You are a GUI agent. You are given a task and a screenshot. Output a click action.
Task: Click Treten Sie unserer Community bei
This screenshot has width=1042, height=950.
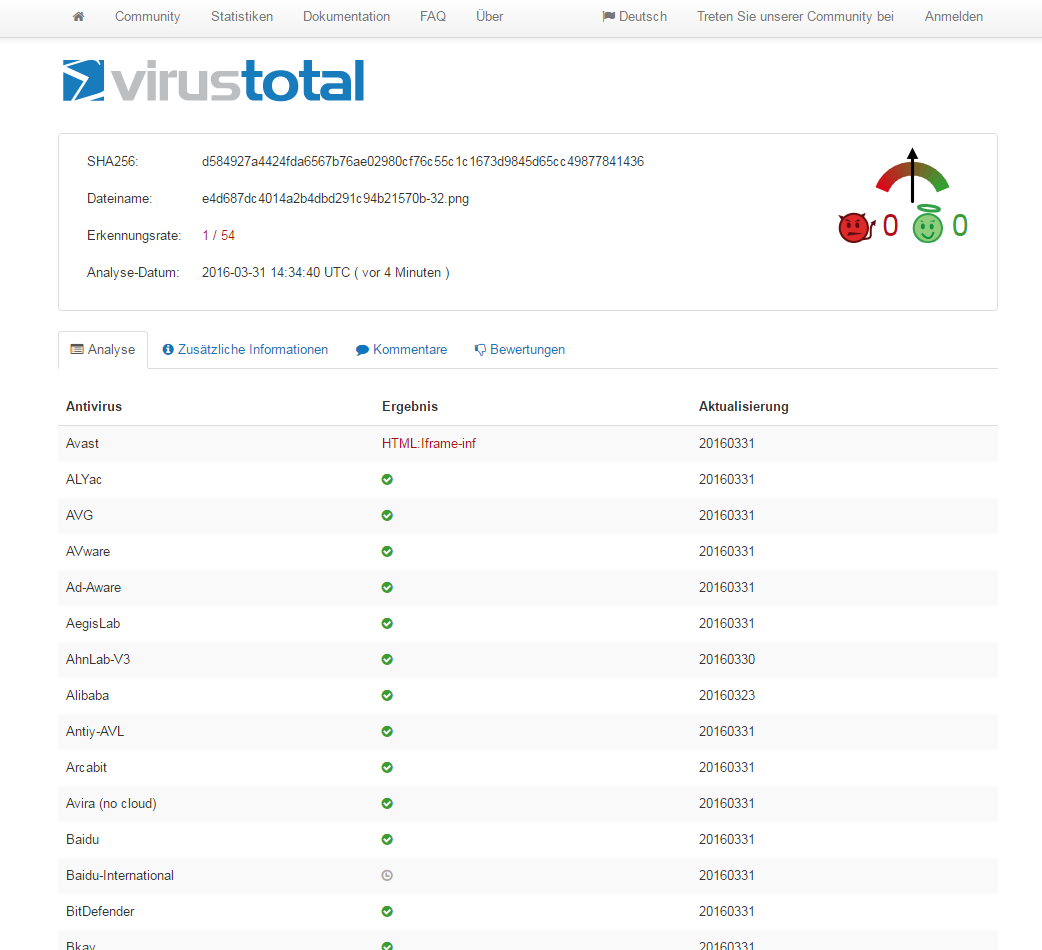pos(795,17)
